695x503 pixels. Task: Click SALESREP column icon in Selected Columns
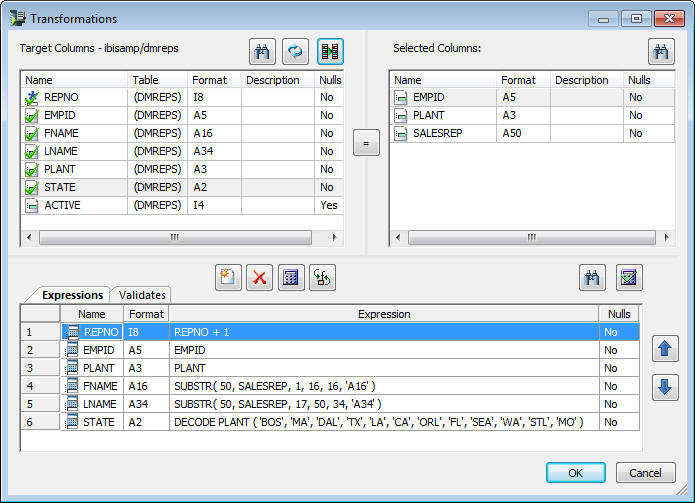401,133
